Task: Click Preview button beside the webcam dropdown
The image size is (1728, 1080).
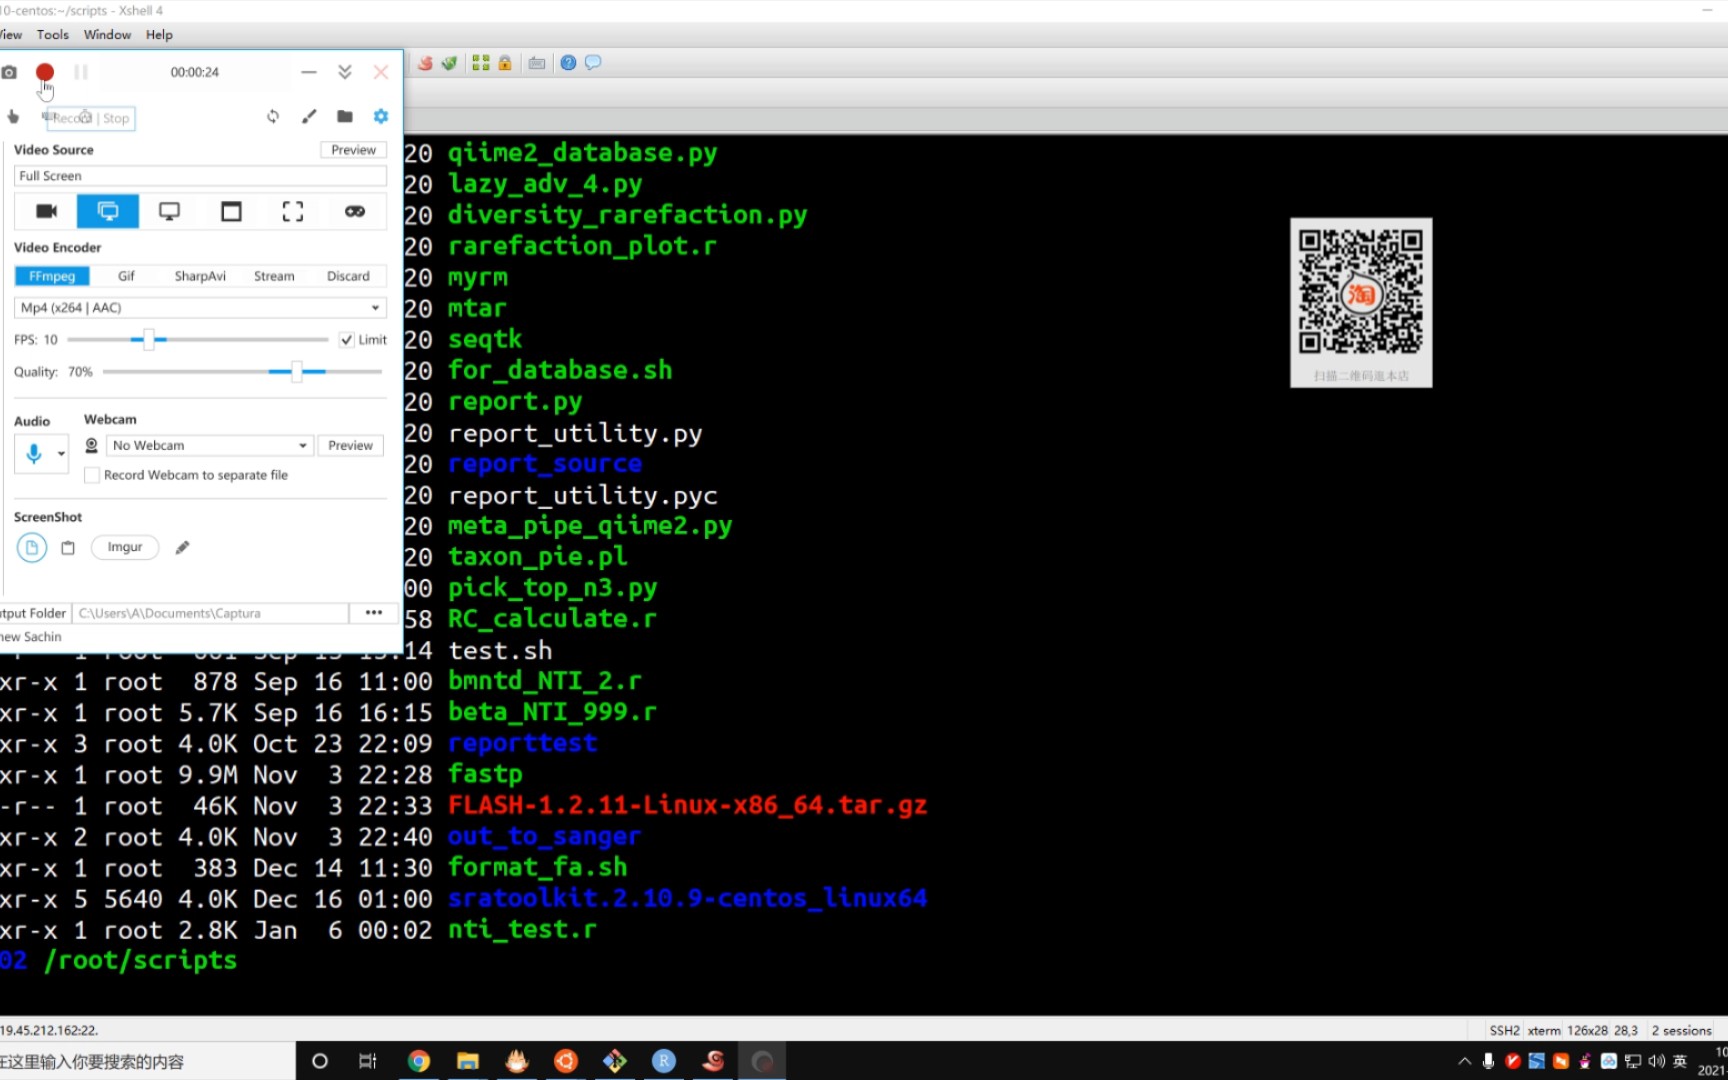Action: point(350,445)
